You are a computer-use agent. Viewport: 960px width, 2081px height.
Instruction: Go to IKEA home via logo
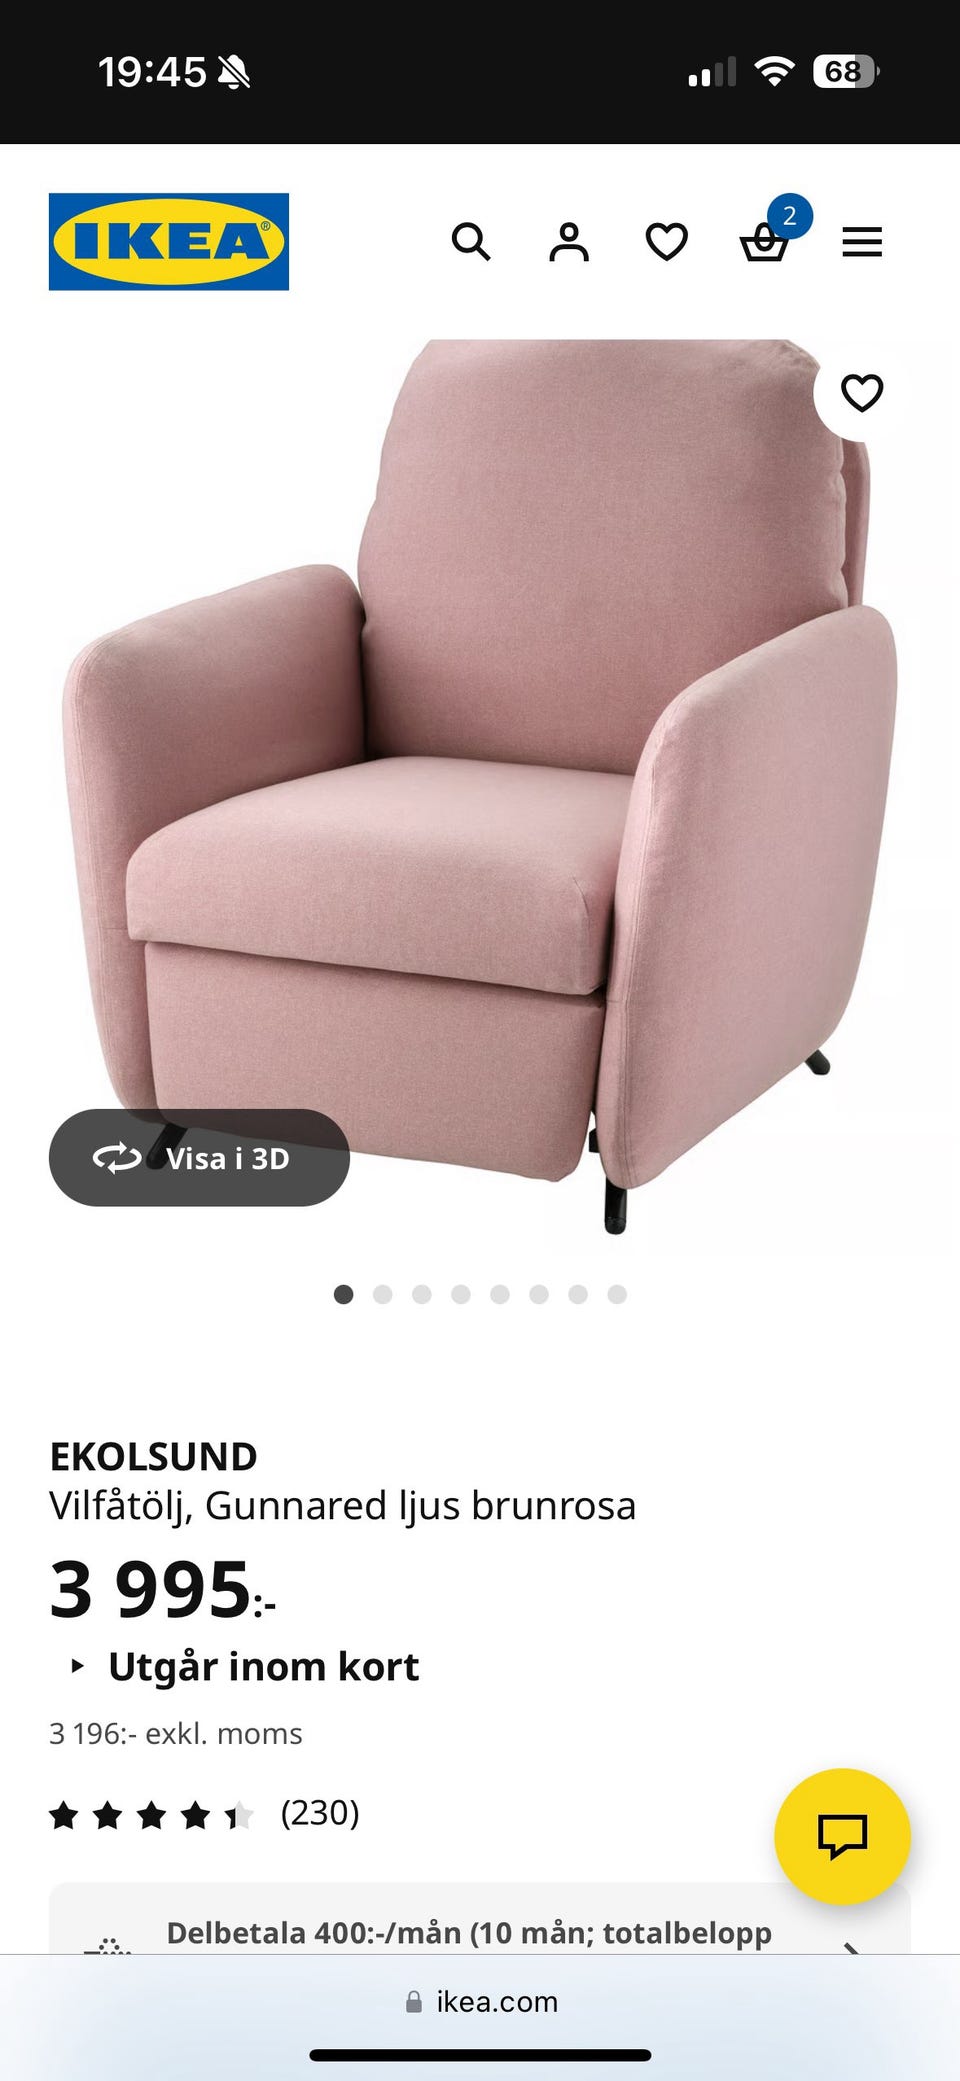(x=169, y=242)
